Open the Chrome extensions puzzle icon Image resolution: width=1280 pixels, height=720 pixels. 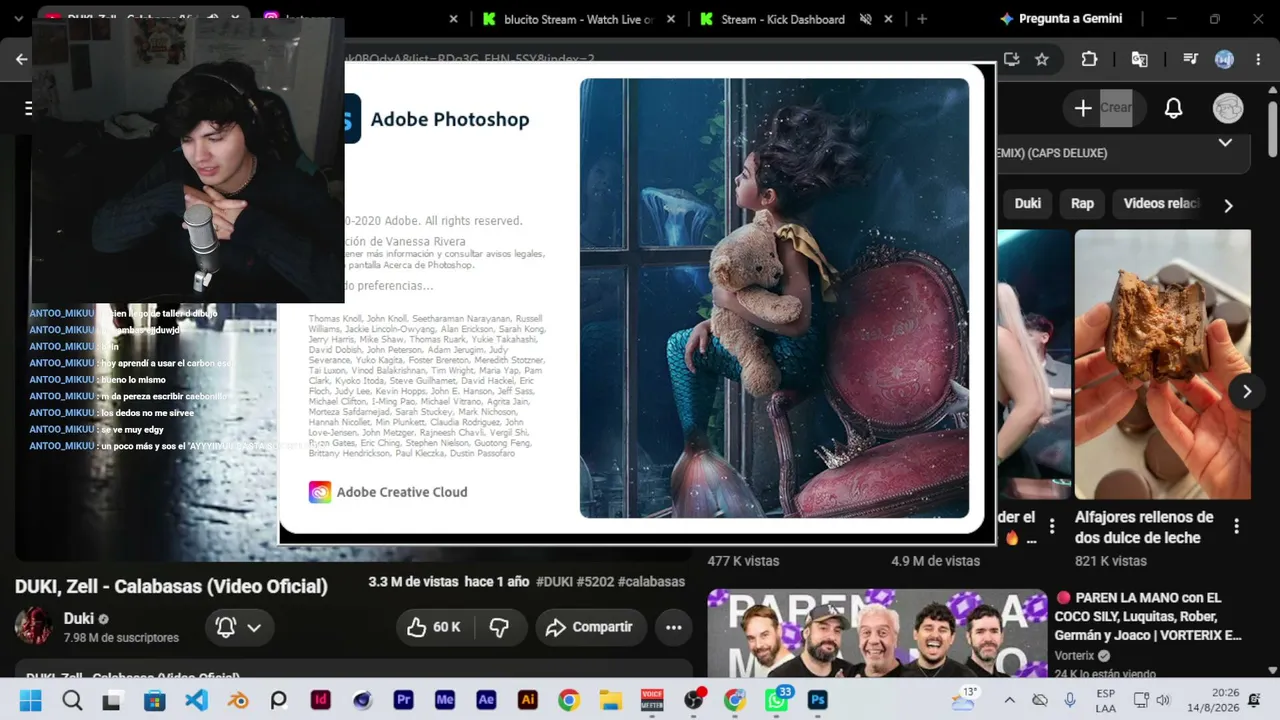[x=1090, y=59]
